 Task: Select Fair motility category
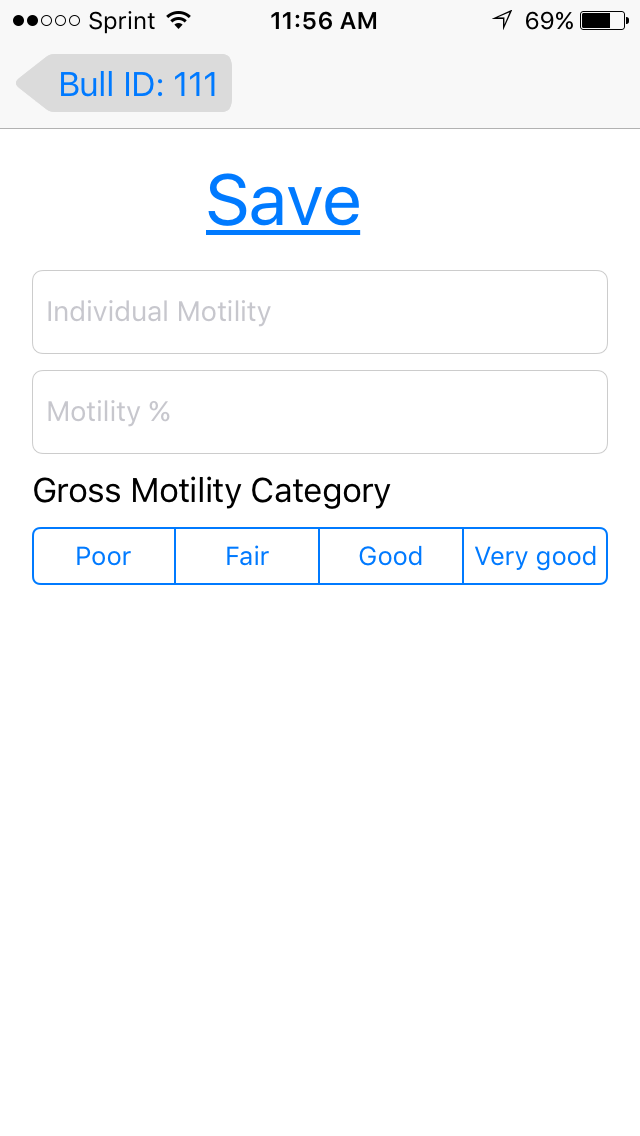247,556
